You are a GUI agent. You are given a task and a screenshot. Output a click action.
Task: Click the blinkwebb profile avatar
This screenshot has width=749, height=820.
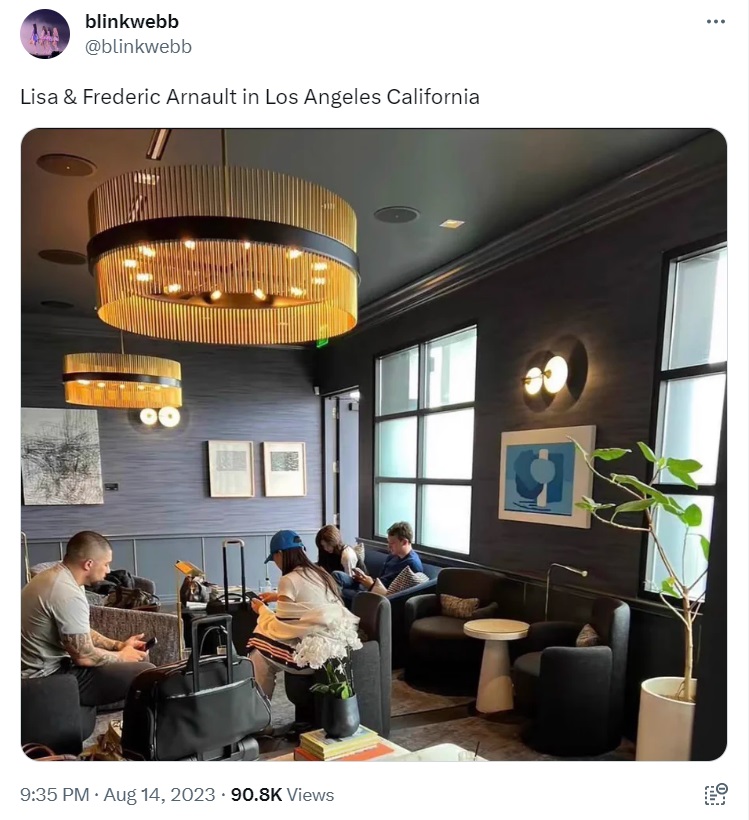tap(45, 34)
